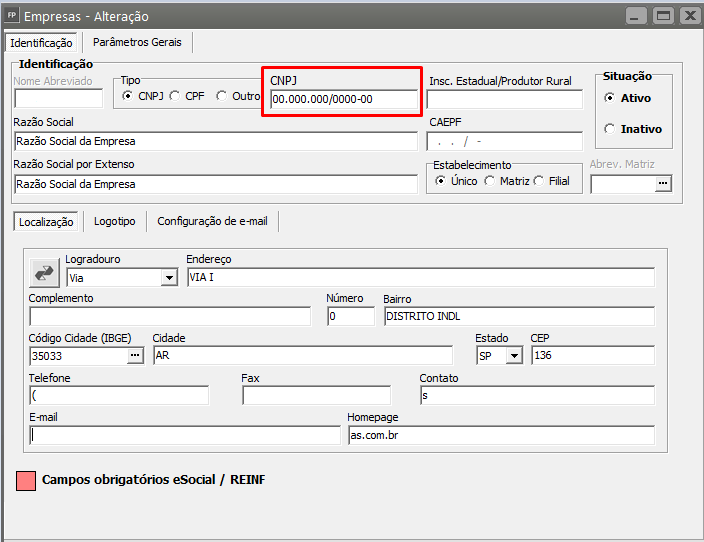Click the CNPJ number field
Viewport: 704px width, 542px height.
click(x=343, y=99)
